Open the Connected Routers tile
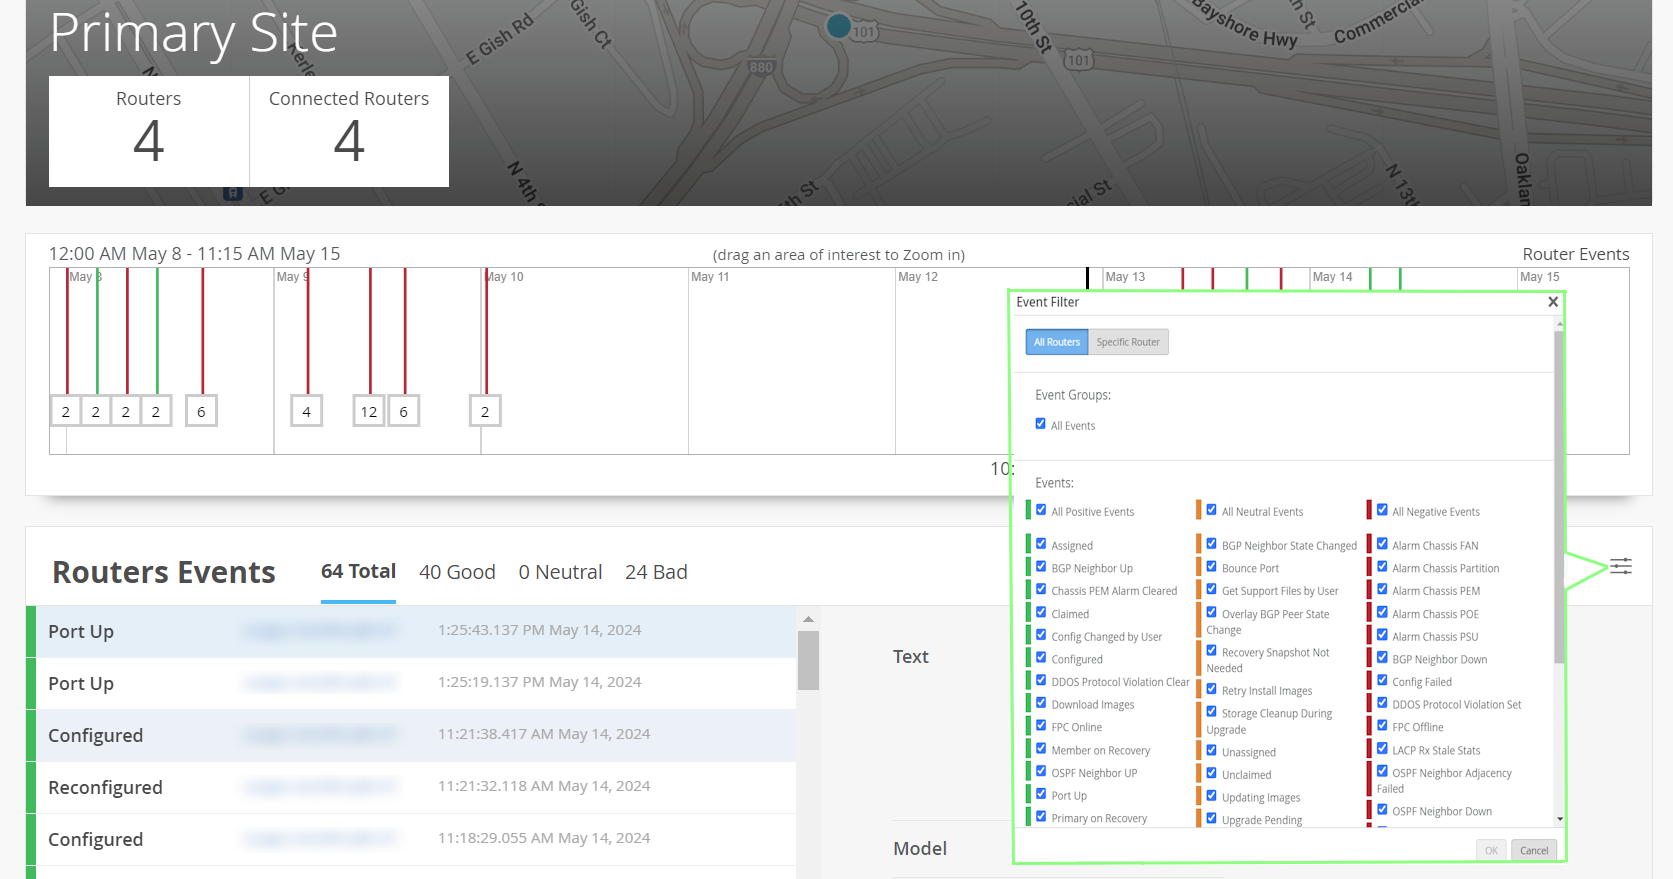The image size is (1673, 879). 348,131
